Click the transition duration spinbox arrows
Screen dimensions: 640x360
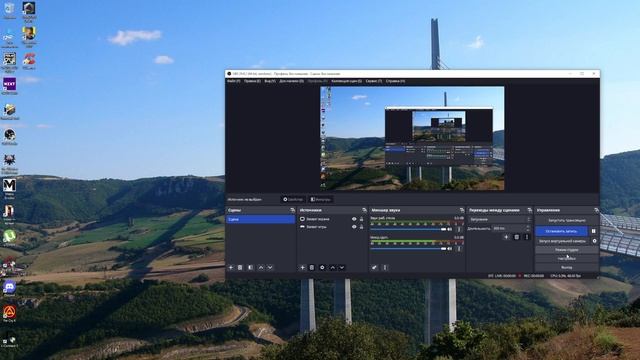(x=528, y=229)
